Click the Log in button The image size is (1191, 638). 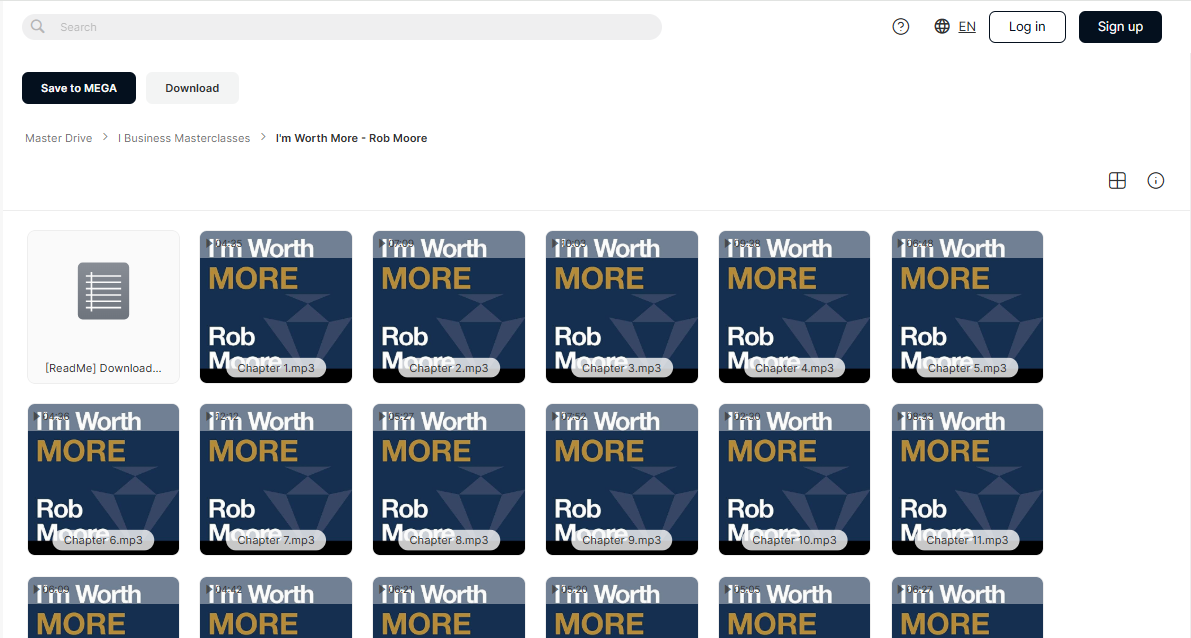click(x=1027, y=27)
